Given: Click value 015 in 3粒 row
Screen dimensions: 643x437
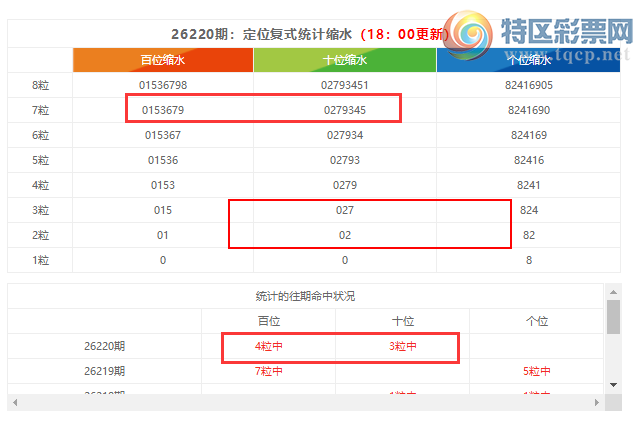Looking at the screenshot, I should [163, 210].
